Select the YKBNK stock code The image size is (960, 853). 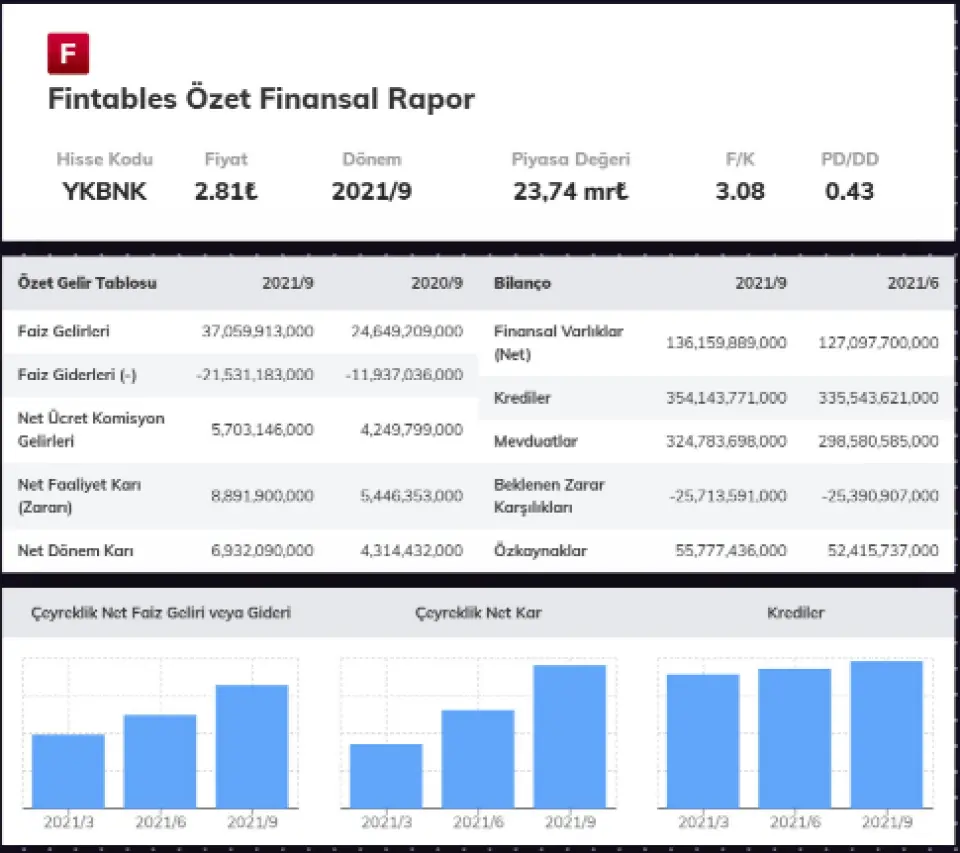coord(104,191)
